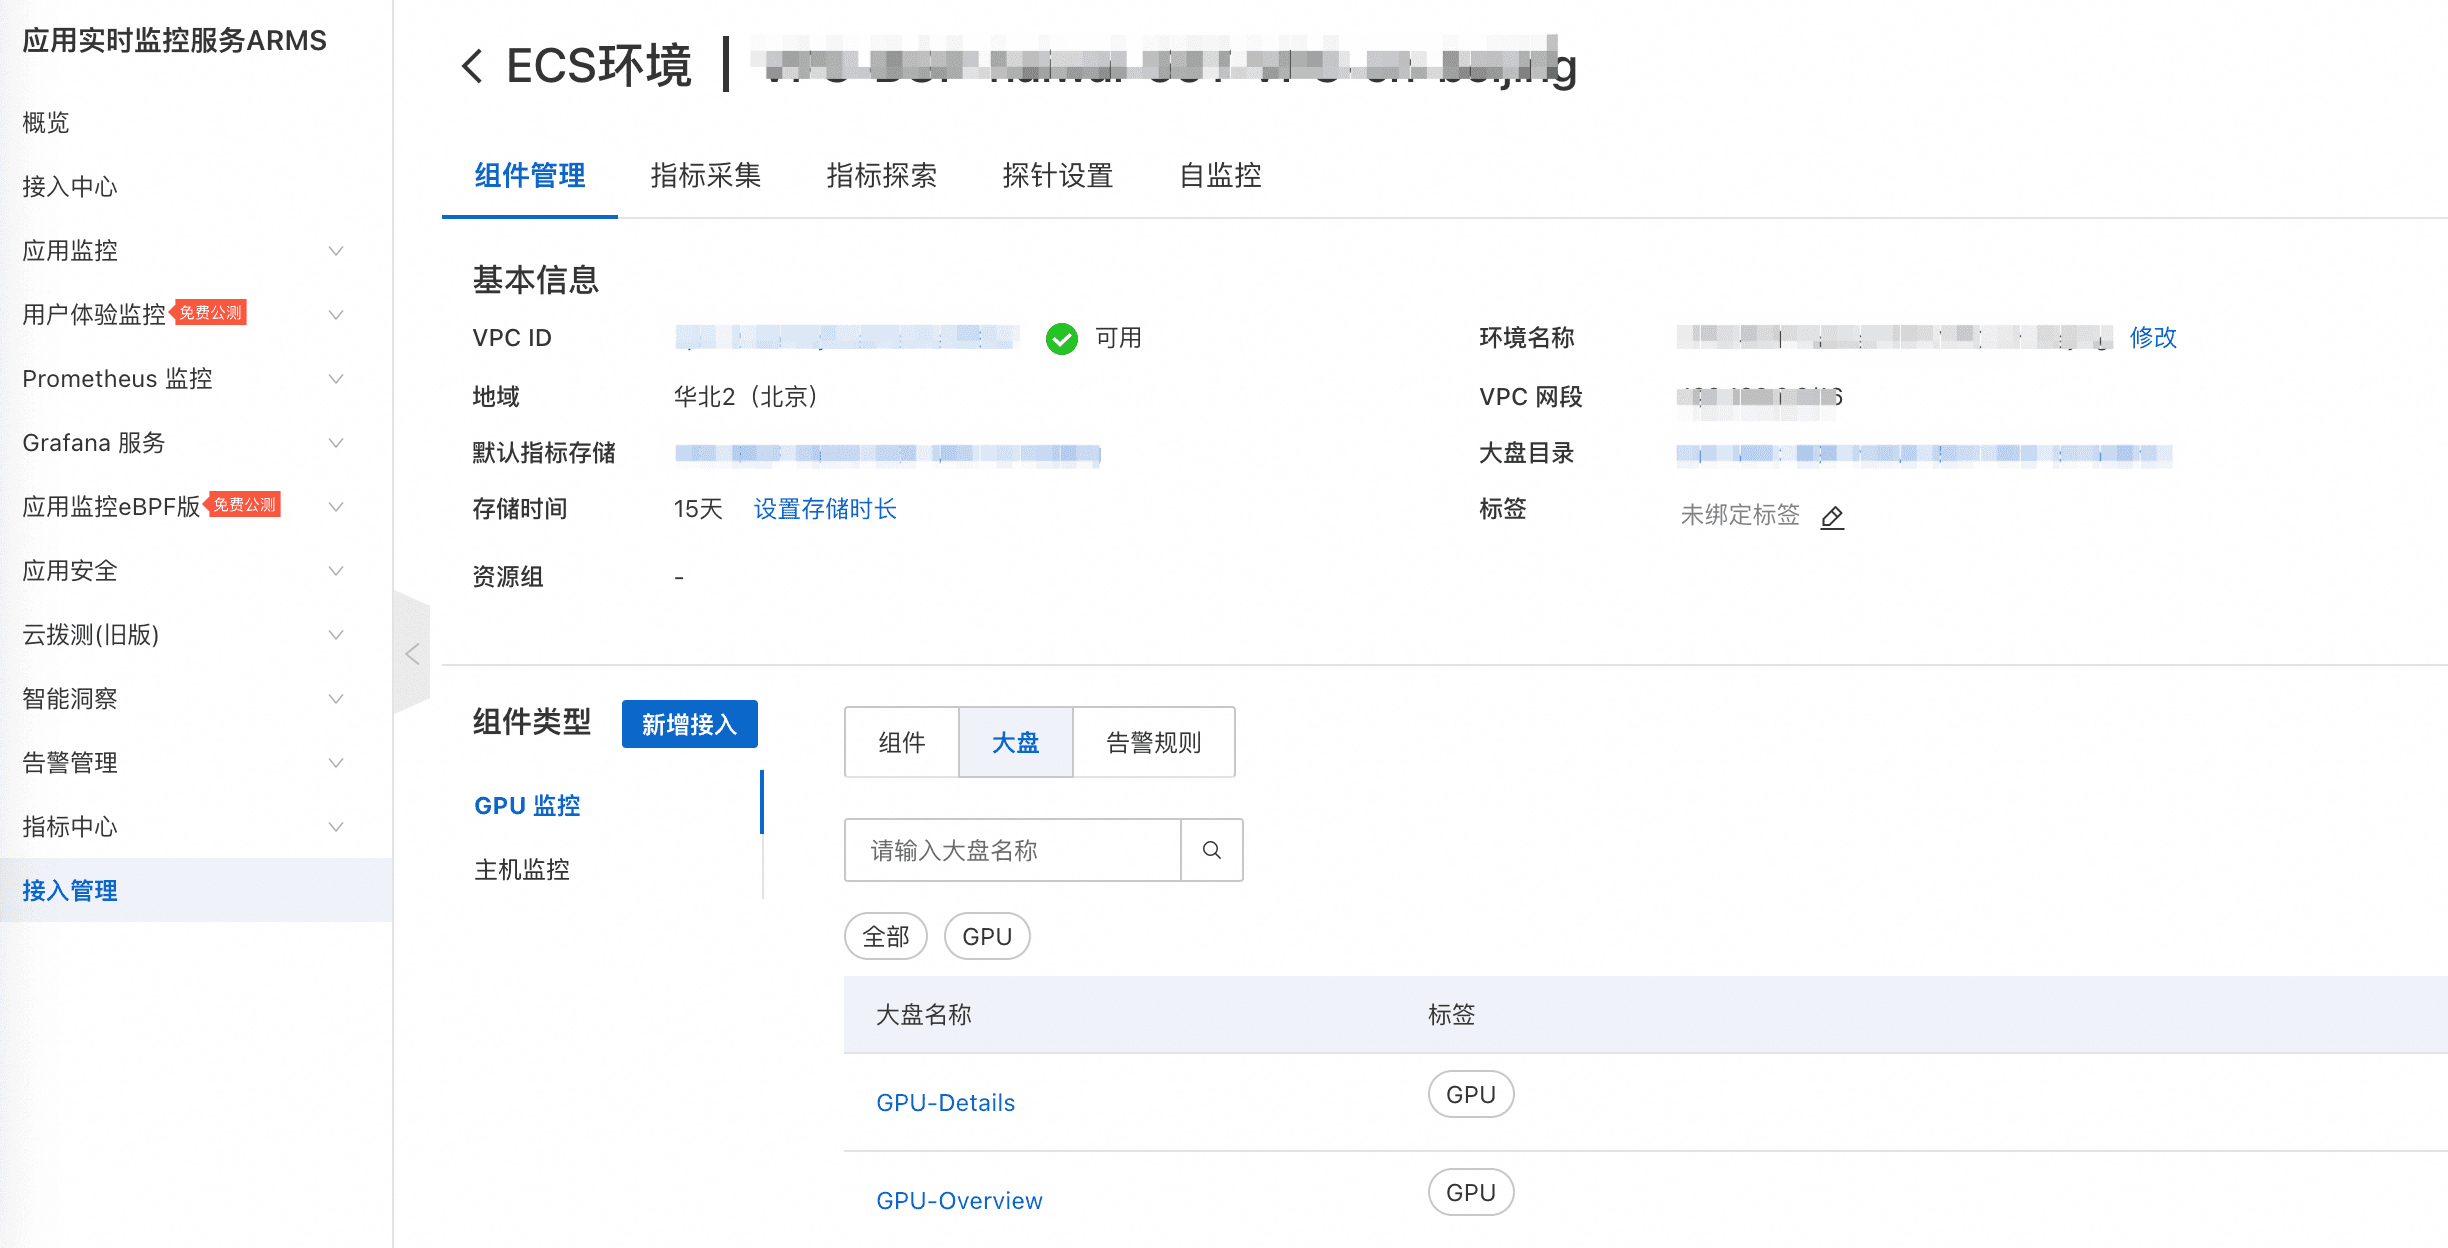
Task: Focus the 请输入大盘名称 search field
Action: click(x=1012, y=850)
